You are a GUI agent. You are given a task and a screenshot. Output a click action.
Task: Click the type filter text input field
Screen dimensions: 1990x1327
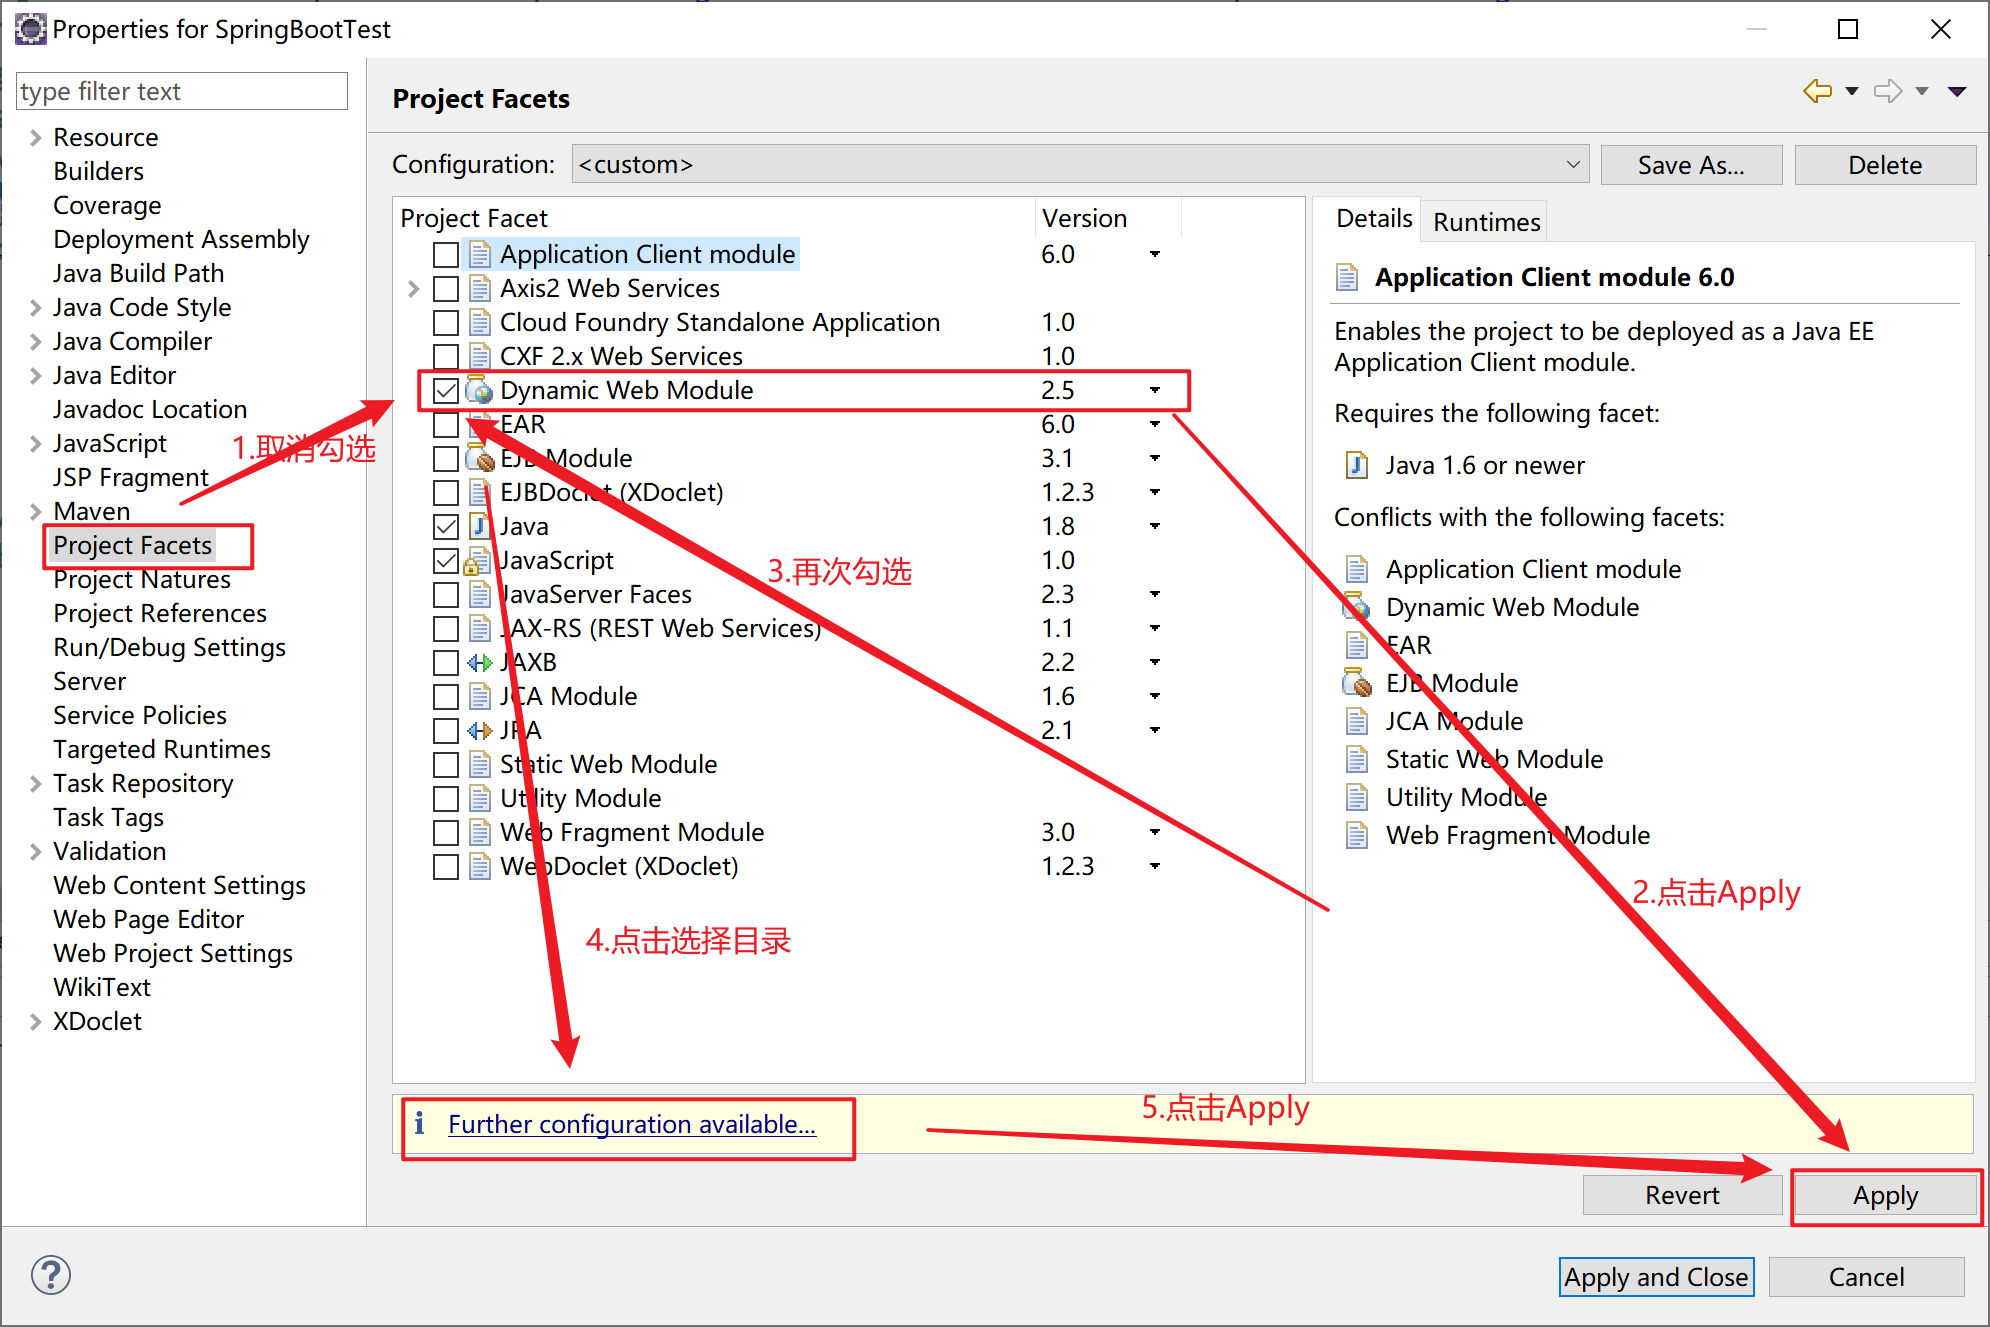tap(178, 92)
